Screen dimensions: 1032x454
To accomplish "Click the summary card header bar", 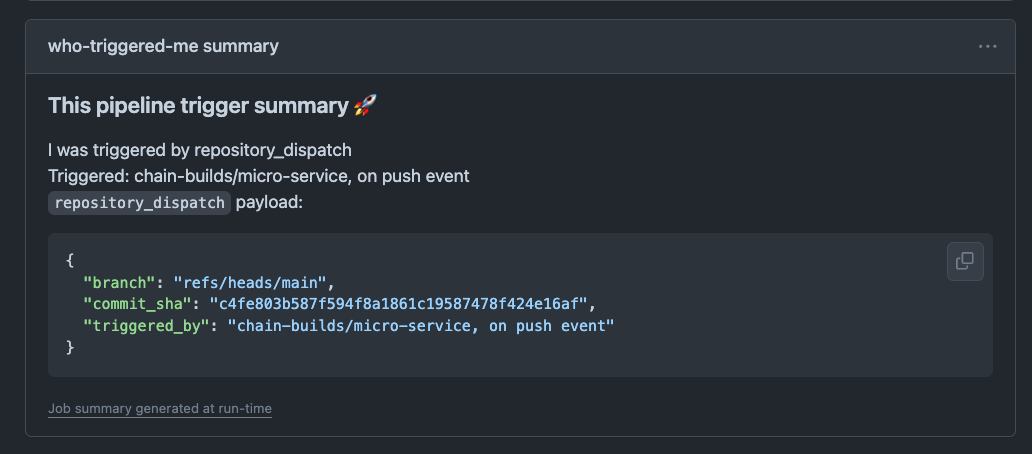I will coord(600,46).
